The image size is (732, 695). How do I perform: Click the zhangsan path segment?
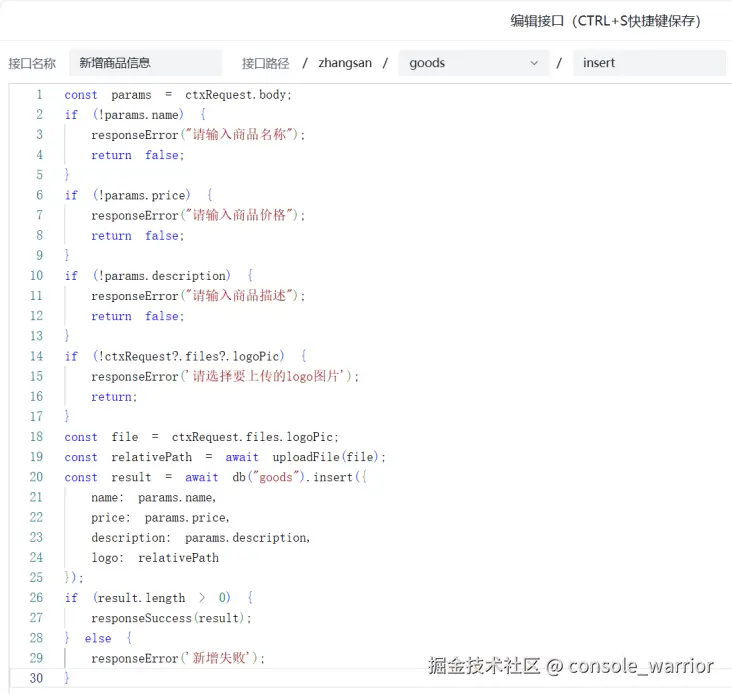click(x=345, y=63)
